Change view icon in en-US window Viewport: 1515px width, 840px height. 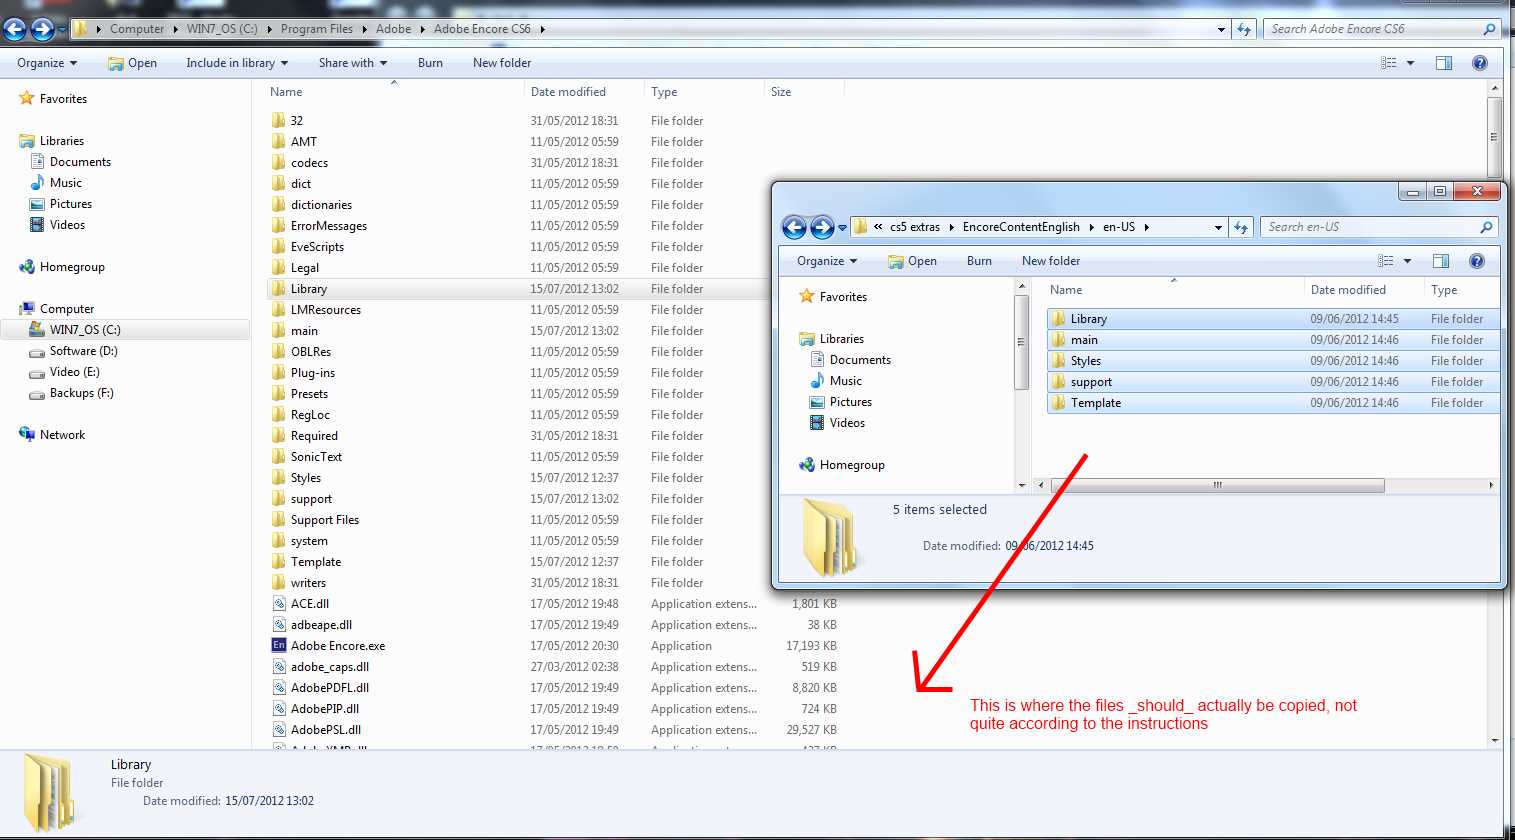tap(1386, 261)
